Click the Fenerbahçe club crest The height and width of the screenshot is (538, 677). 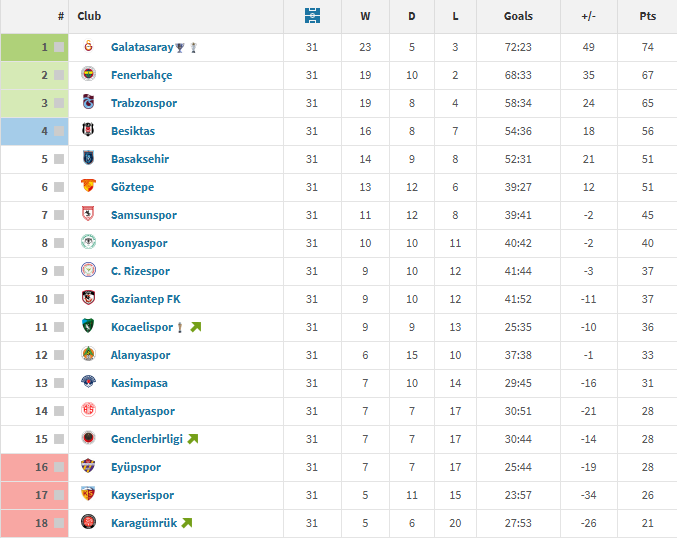pyautogui.click(x=88, y=74)
